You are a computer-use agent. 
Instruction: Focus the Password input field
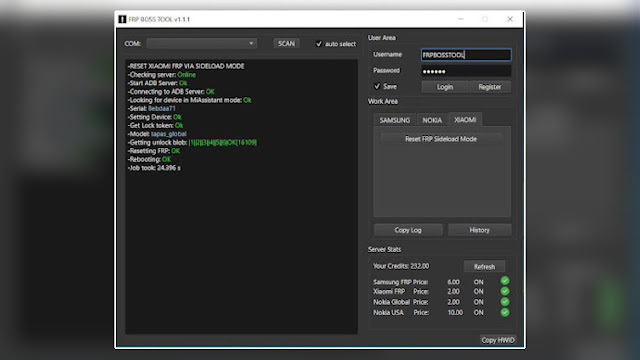(466, 71)
